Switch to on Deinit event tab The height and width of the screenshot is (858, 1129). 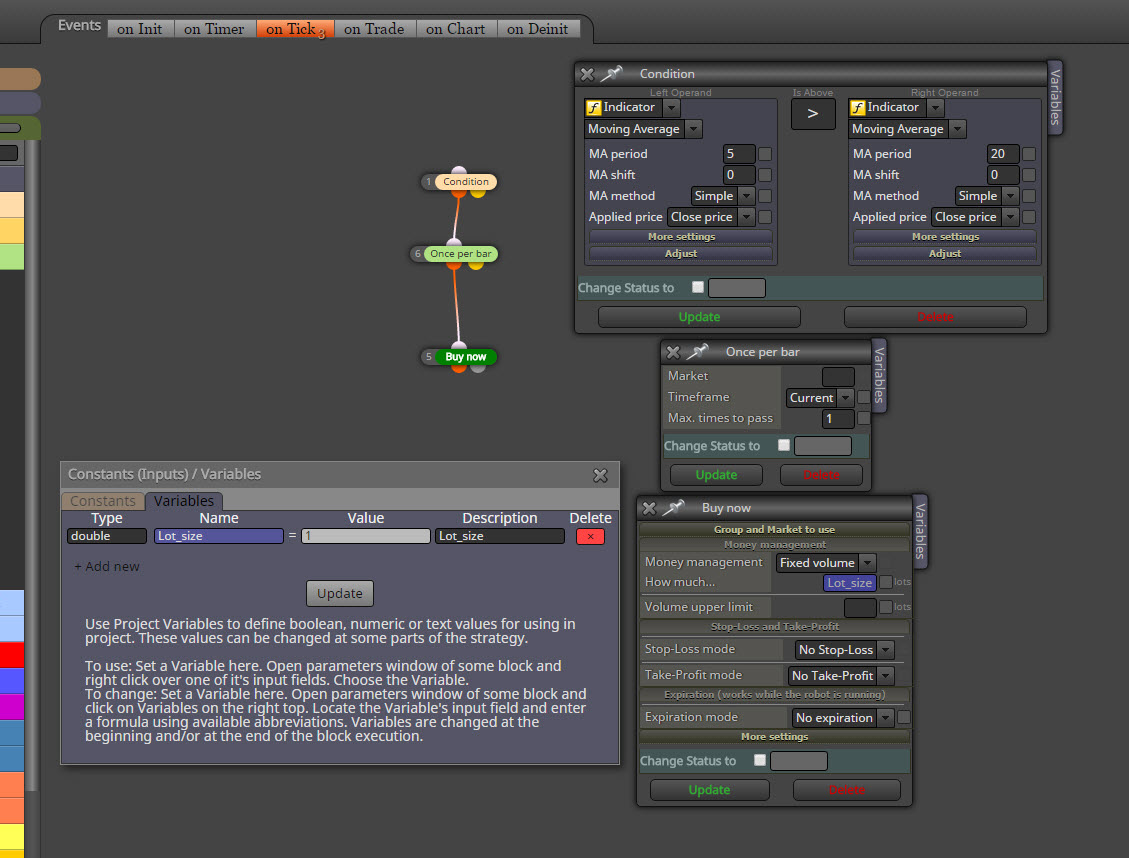(x=537, y=29)
